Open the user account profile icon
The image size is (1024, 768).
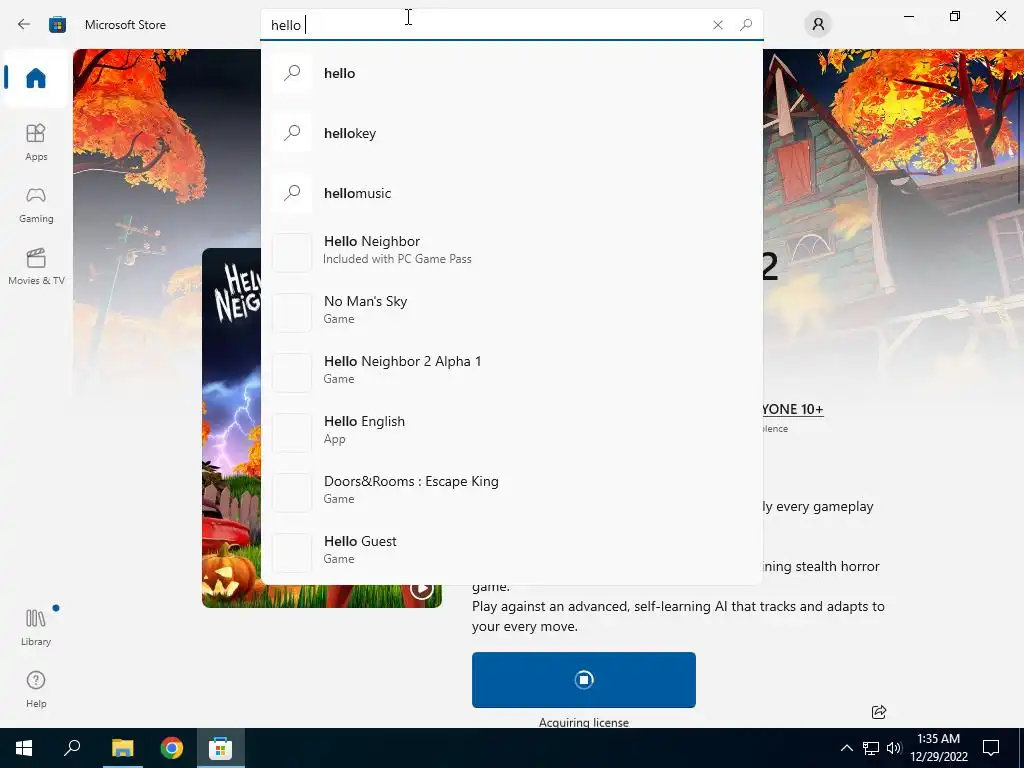(x=818, y=25)
